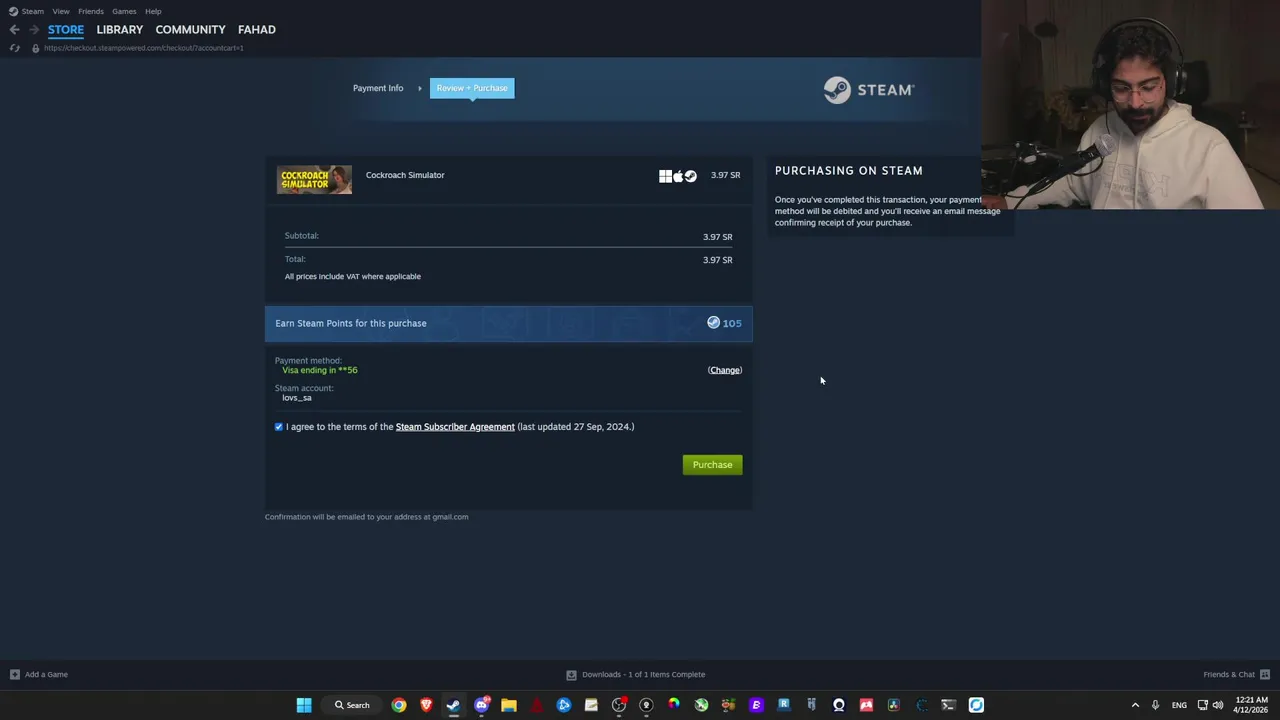Click the volume speaker tray icon
The width and height of the screenshot is (1280, 720).
(1218, 705)
